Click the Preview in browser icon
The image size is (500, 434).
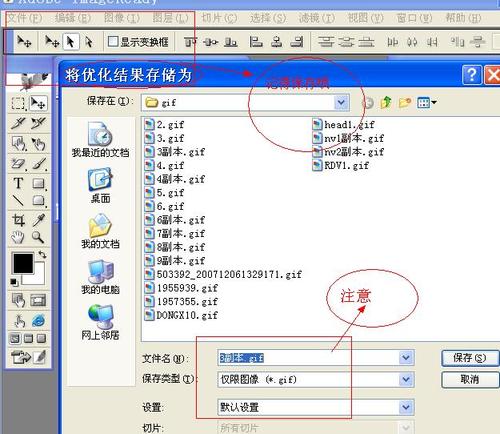pos(38,321)
